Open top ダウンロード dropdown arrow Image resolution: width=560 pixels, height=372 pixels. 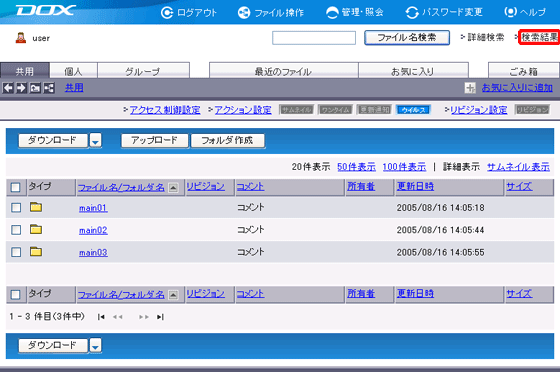95,141
